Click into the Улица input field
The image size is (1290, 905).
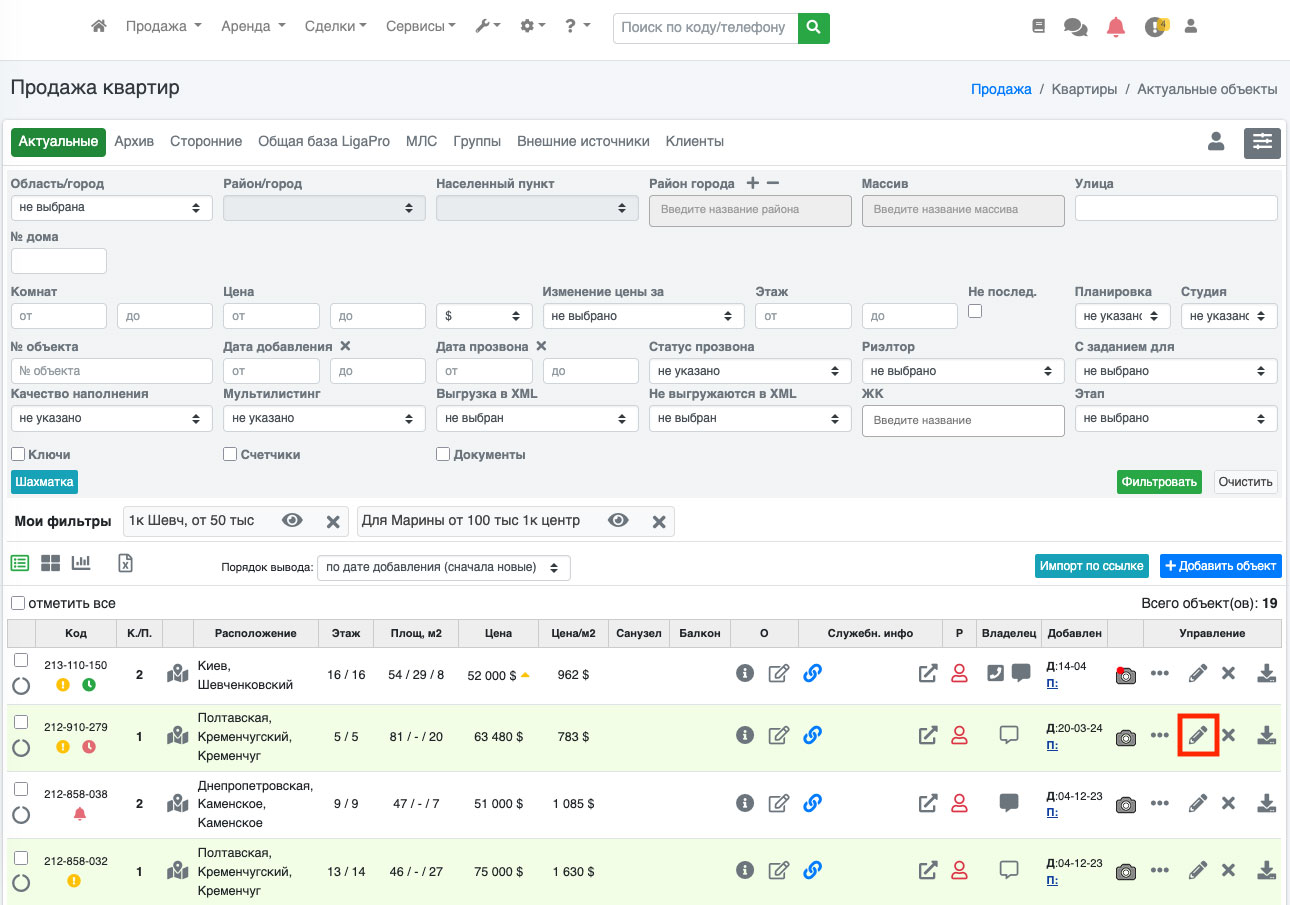coord(1176,208)
